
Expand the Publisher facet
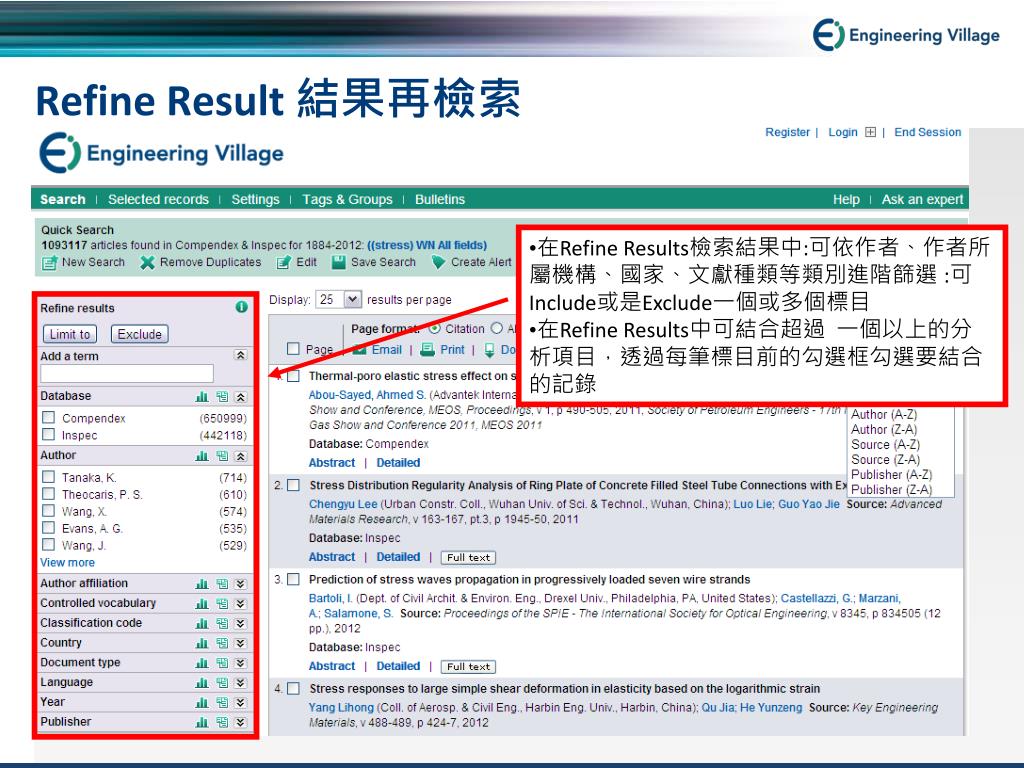(240, 722)
